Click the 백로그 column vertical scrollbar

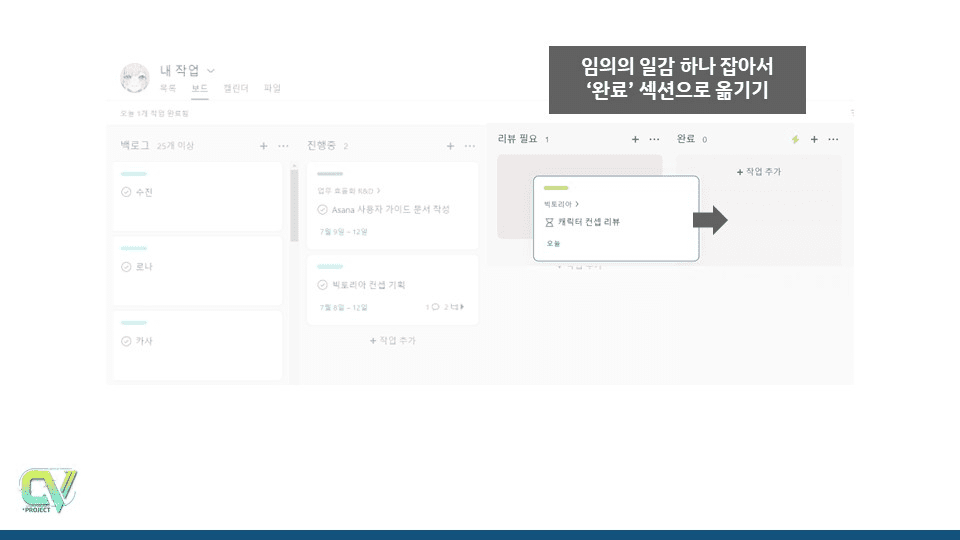tap(294, 205)
